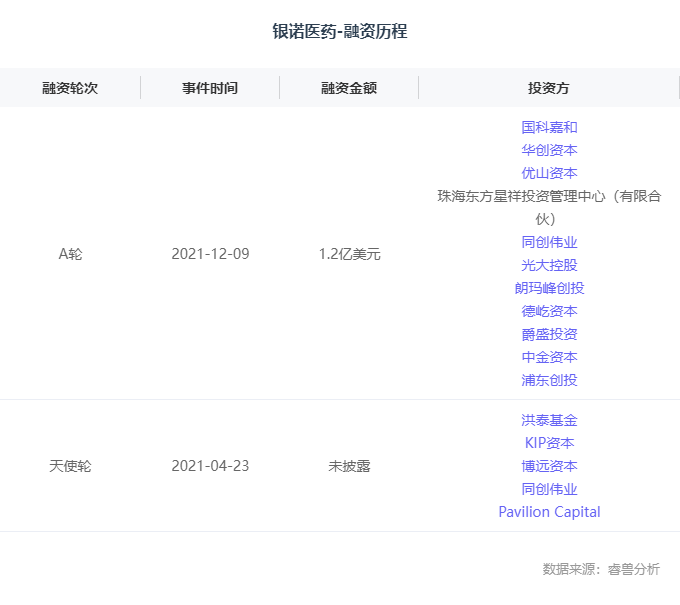Open the 国科嘉和 investor link
Image resolution: width=680 pixels, height=605 pixels.
(549, 128)
